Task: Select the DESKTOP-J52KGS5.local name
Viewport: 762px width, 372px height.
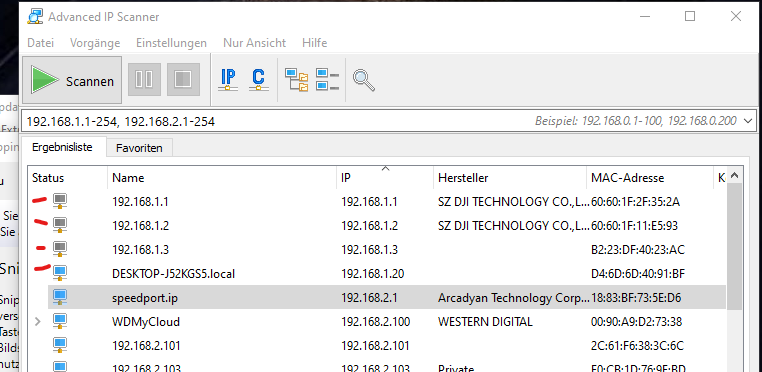Action: [x=173, y=274]
